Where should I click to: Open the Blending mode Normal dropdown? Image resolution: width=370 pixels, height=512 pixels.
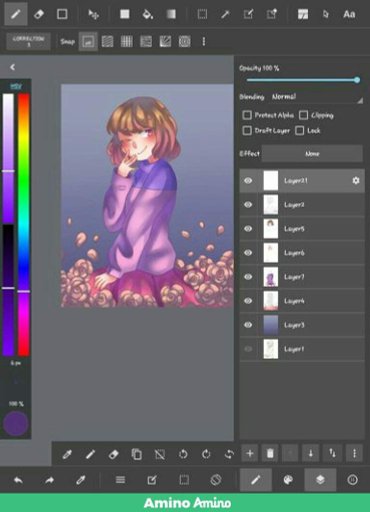317,97
